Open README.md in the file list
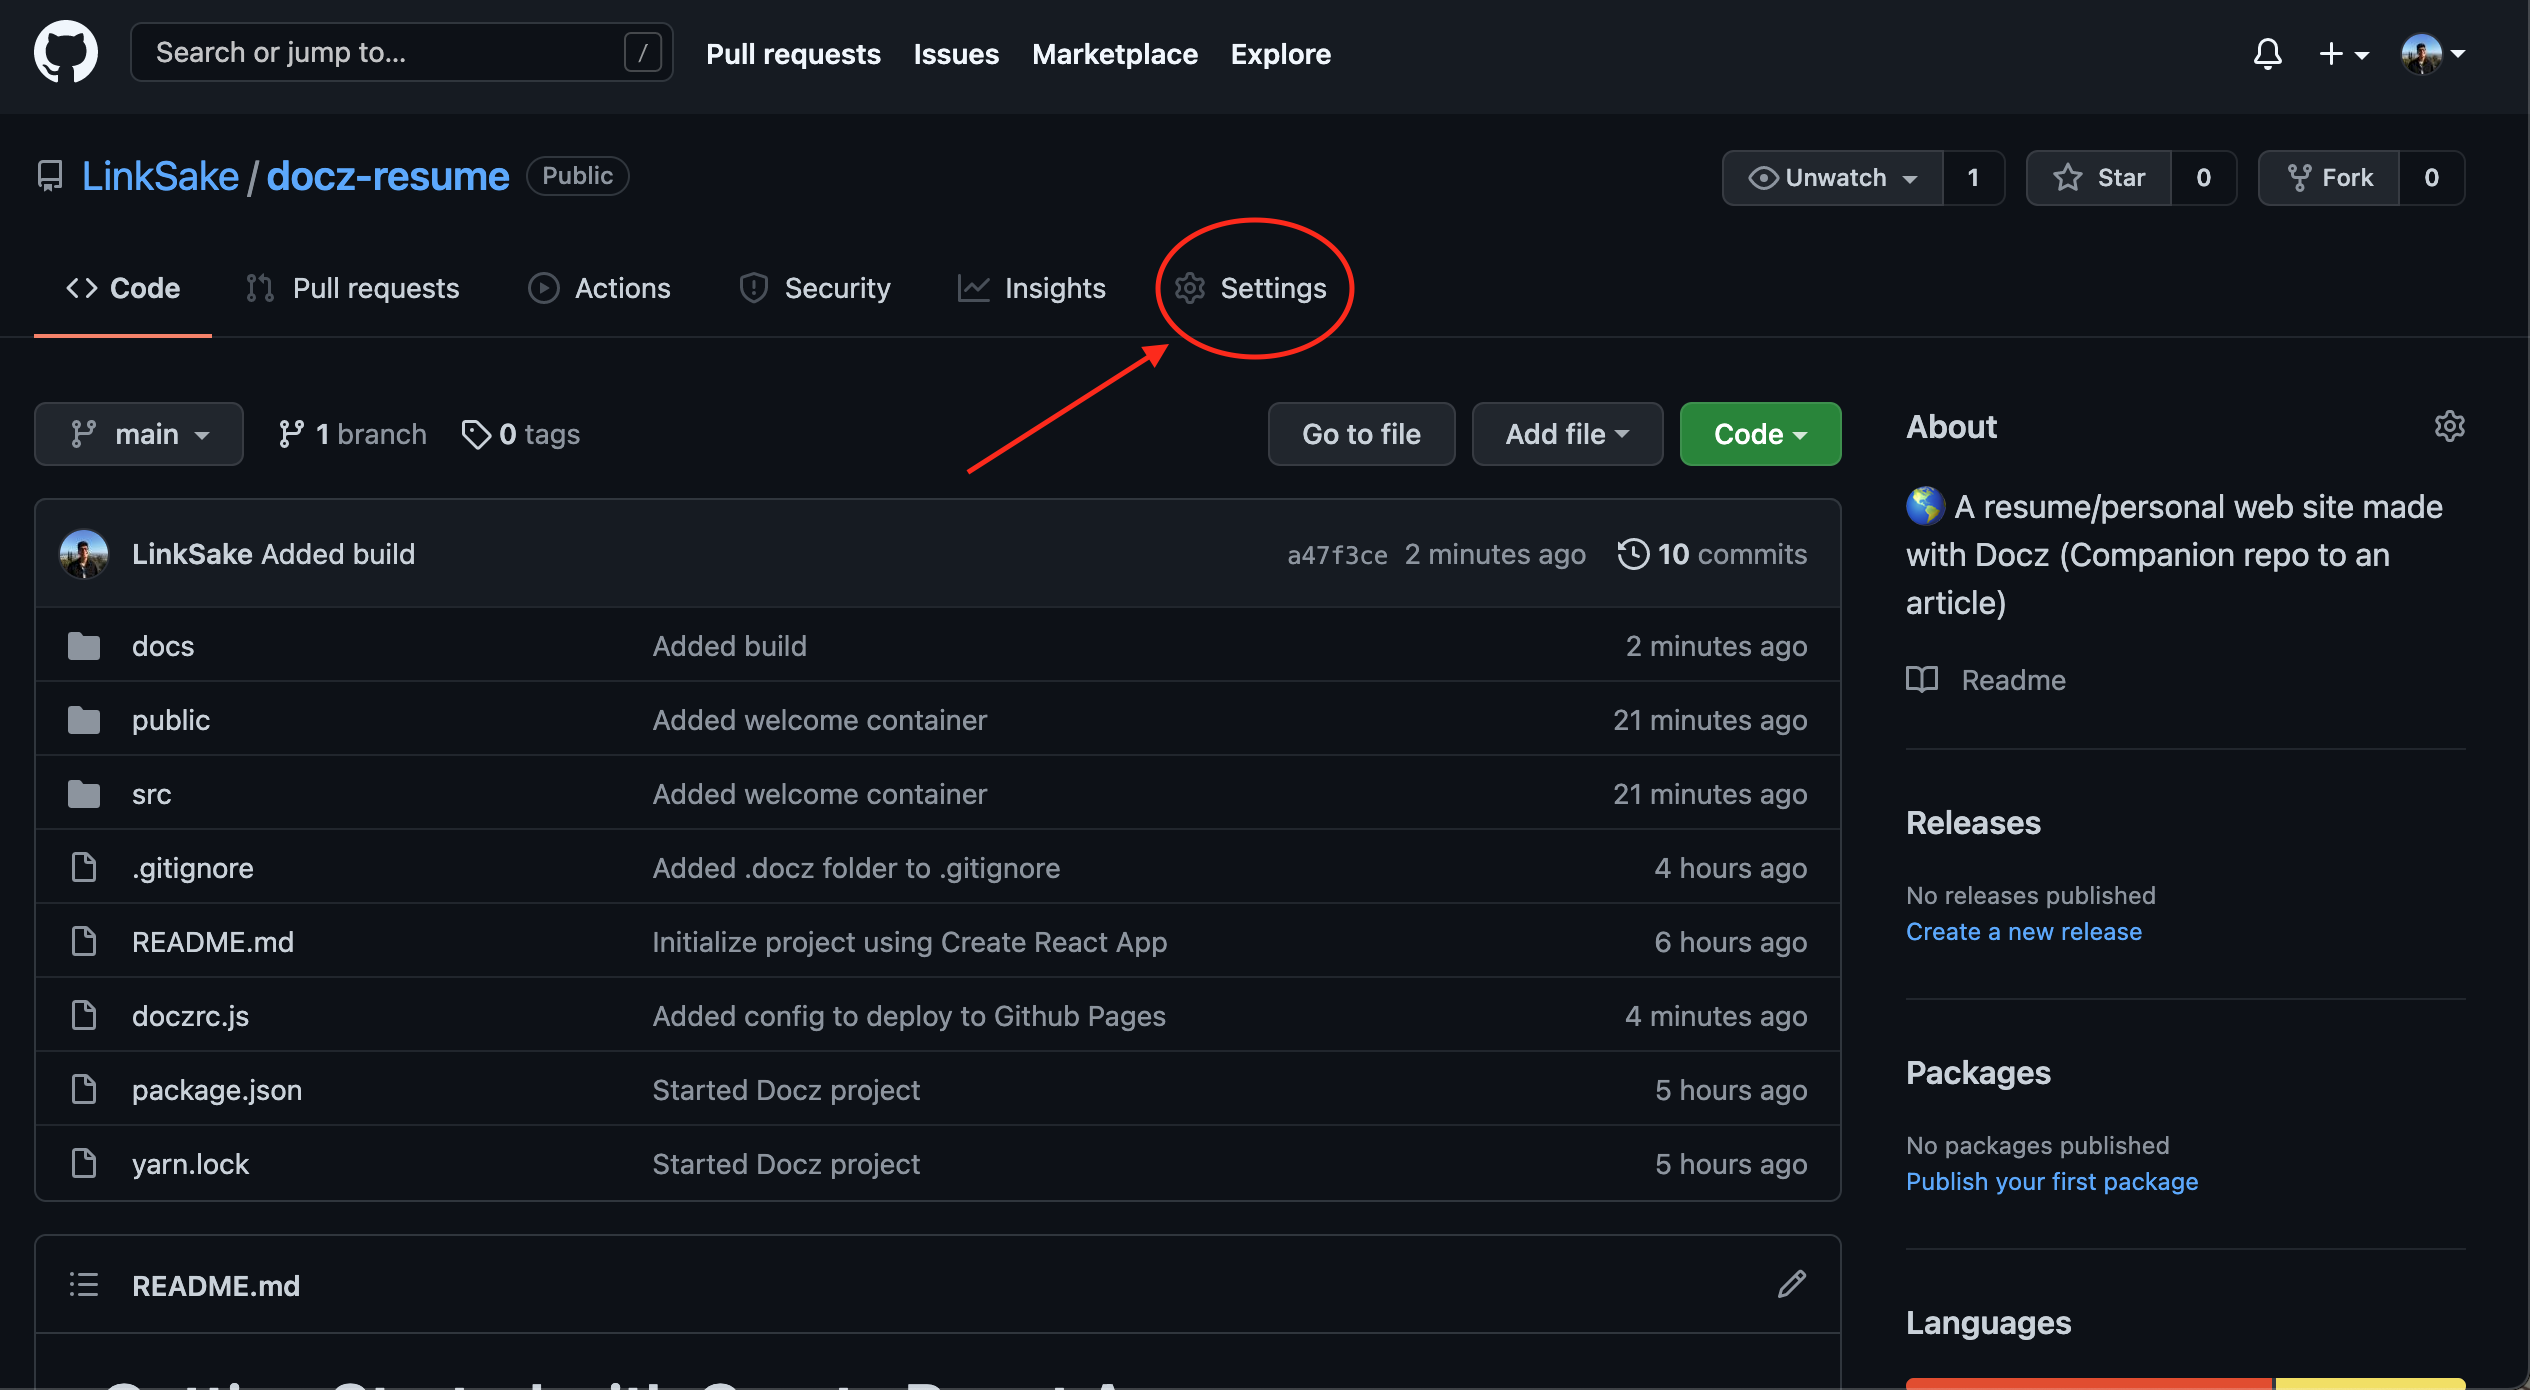2530x1390 pixels. tap(213, 942)
